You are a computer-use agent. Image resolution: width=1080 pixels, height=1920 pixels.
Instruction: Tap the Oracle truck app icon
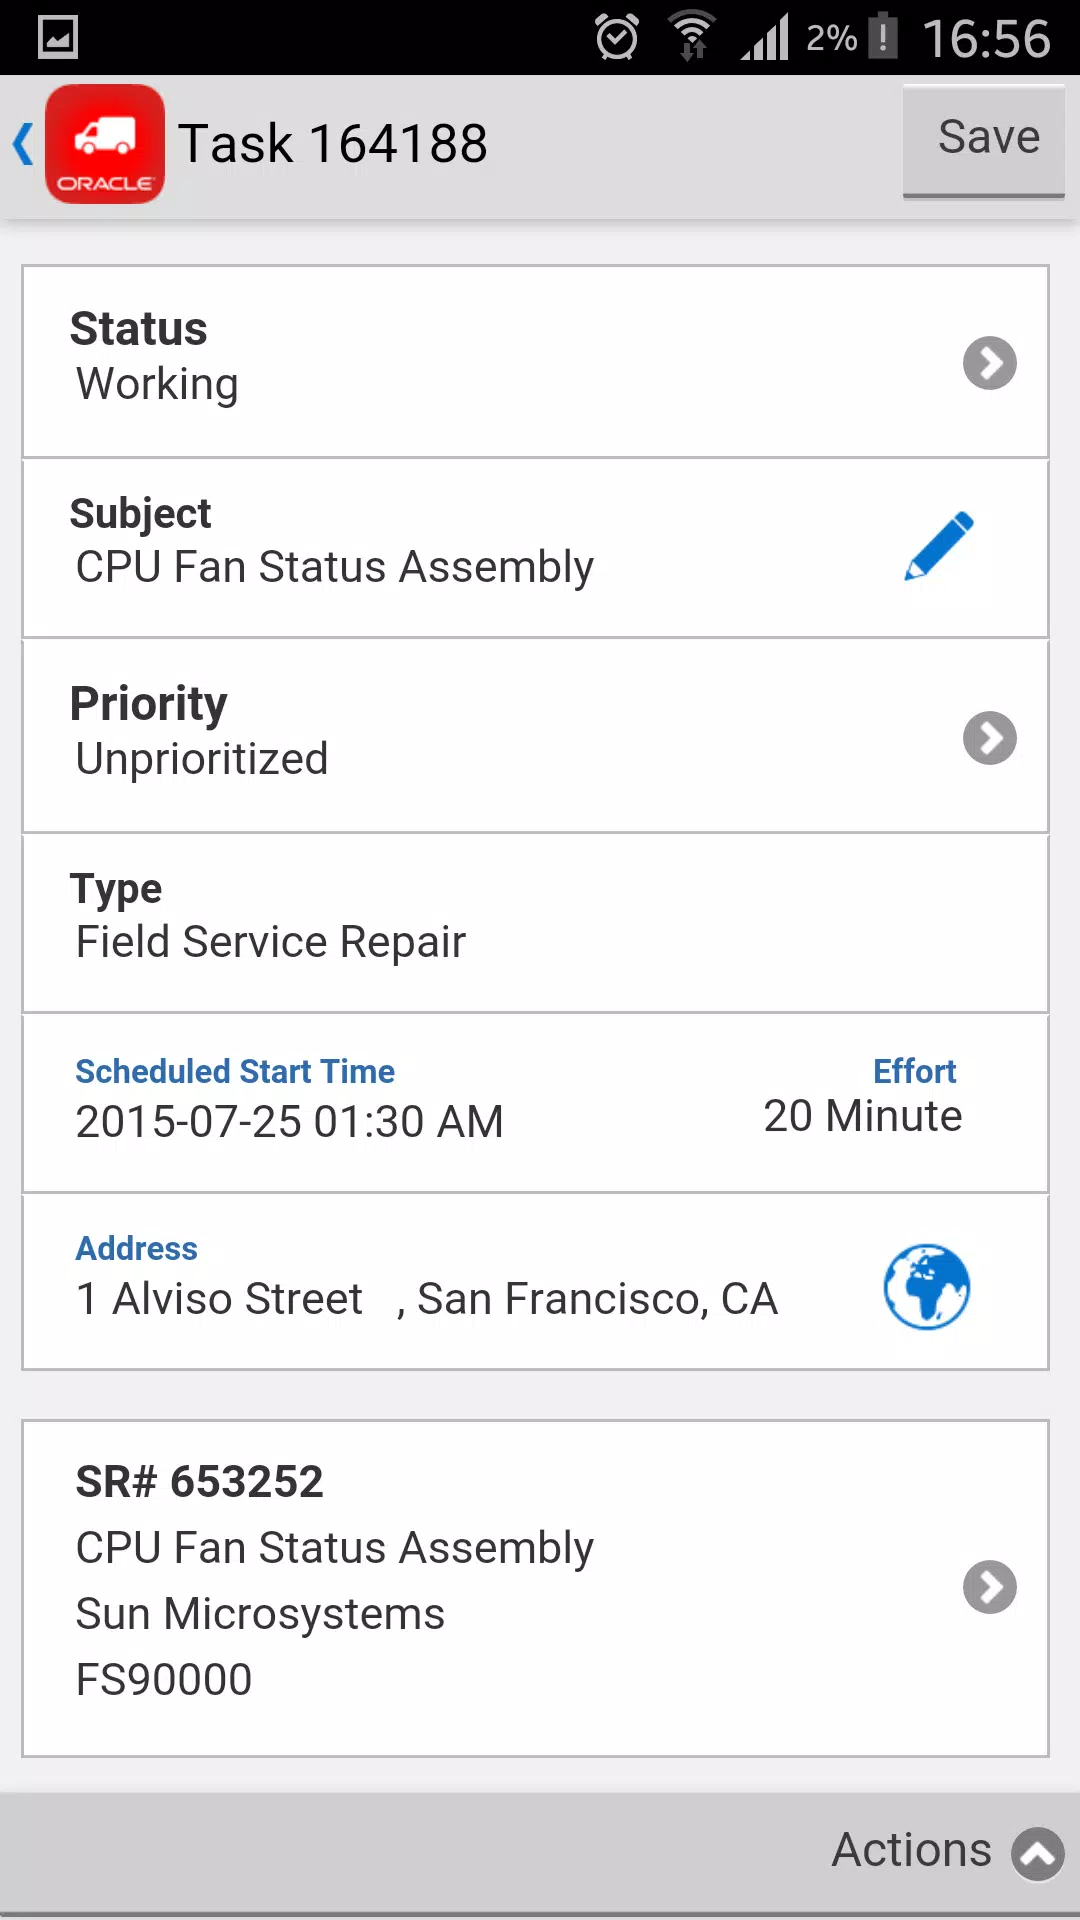[x=105, y=144]
